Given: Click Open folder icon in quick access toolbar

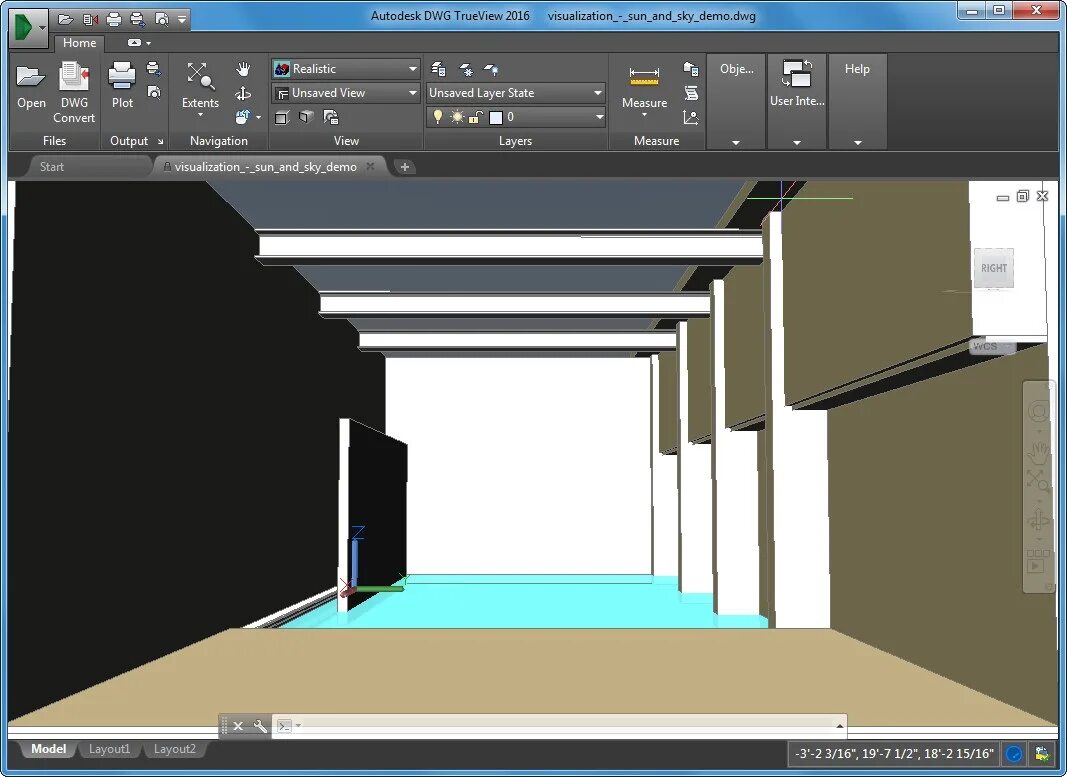Looking at the screenshot, I should [66, 19].
